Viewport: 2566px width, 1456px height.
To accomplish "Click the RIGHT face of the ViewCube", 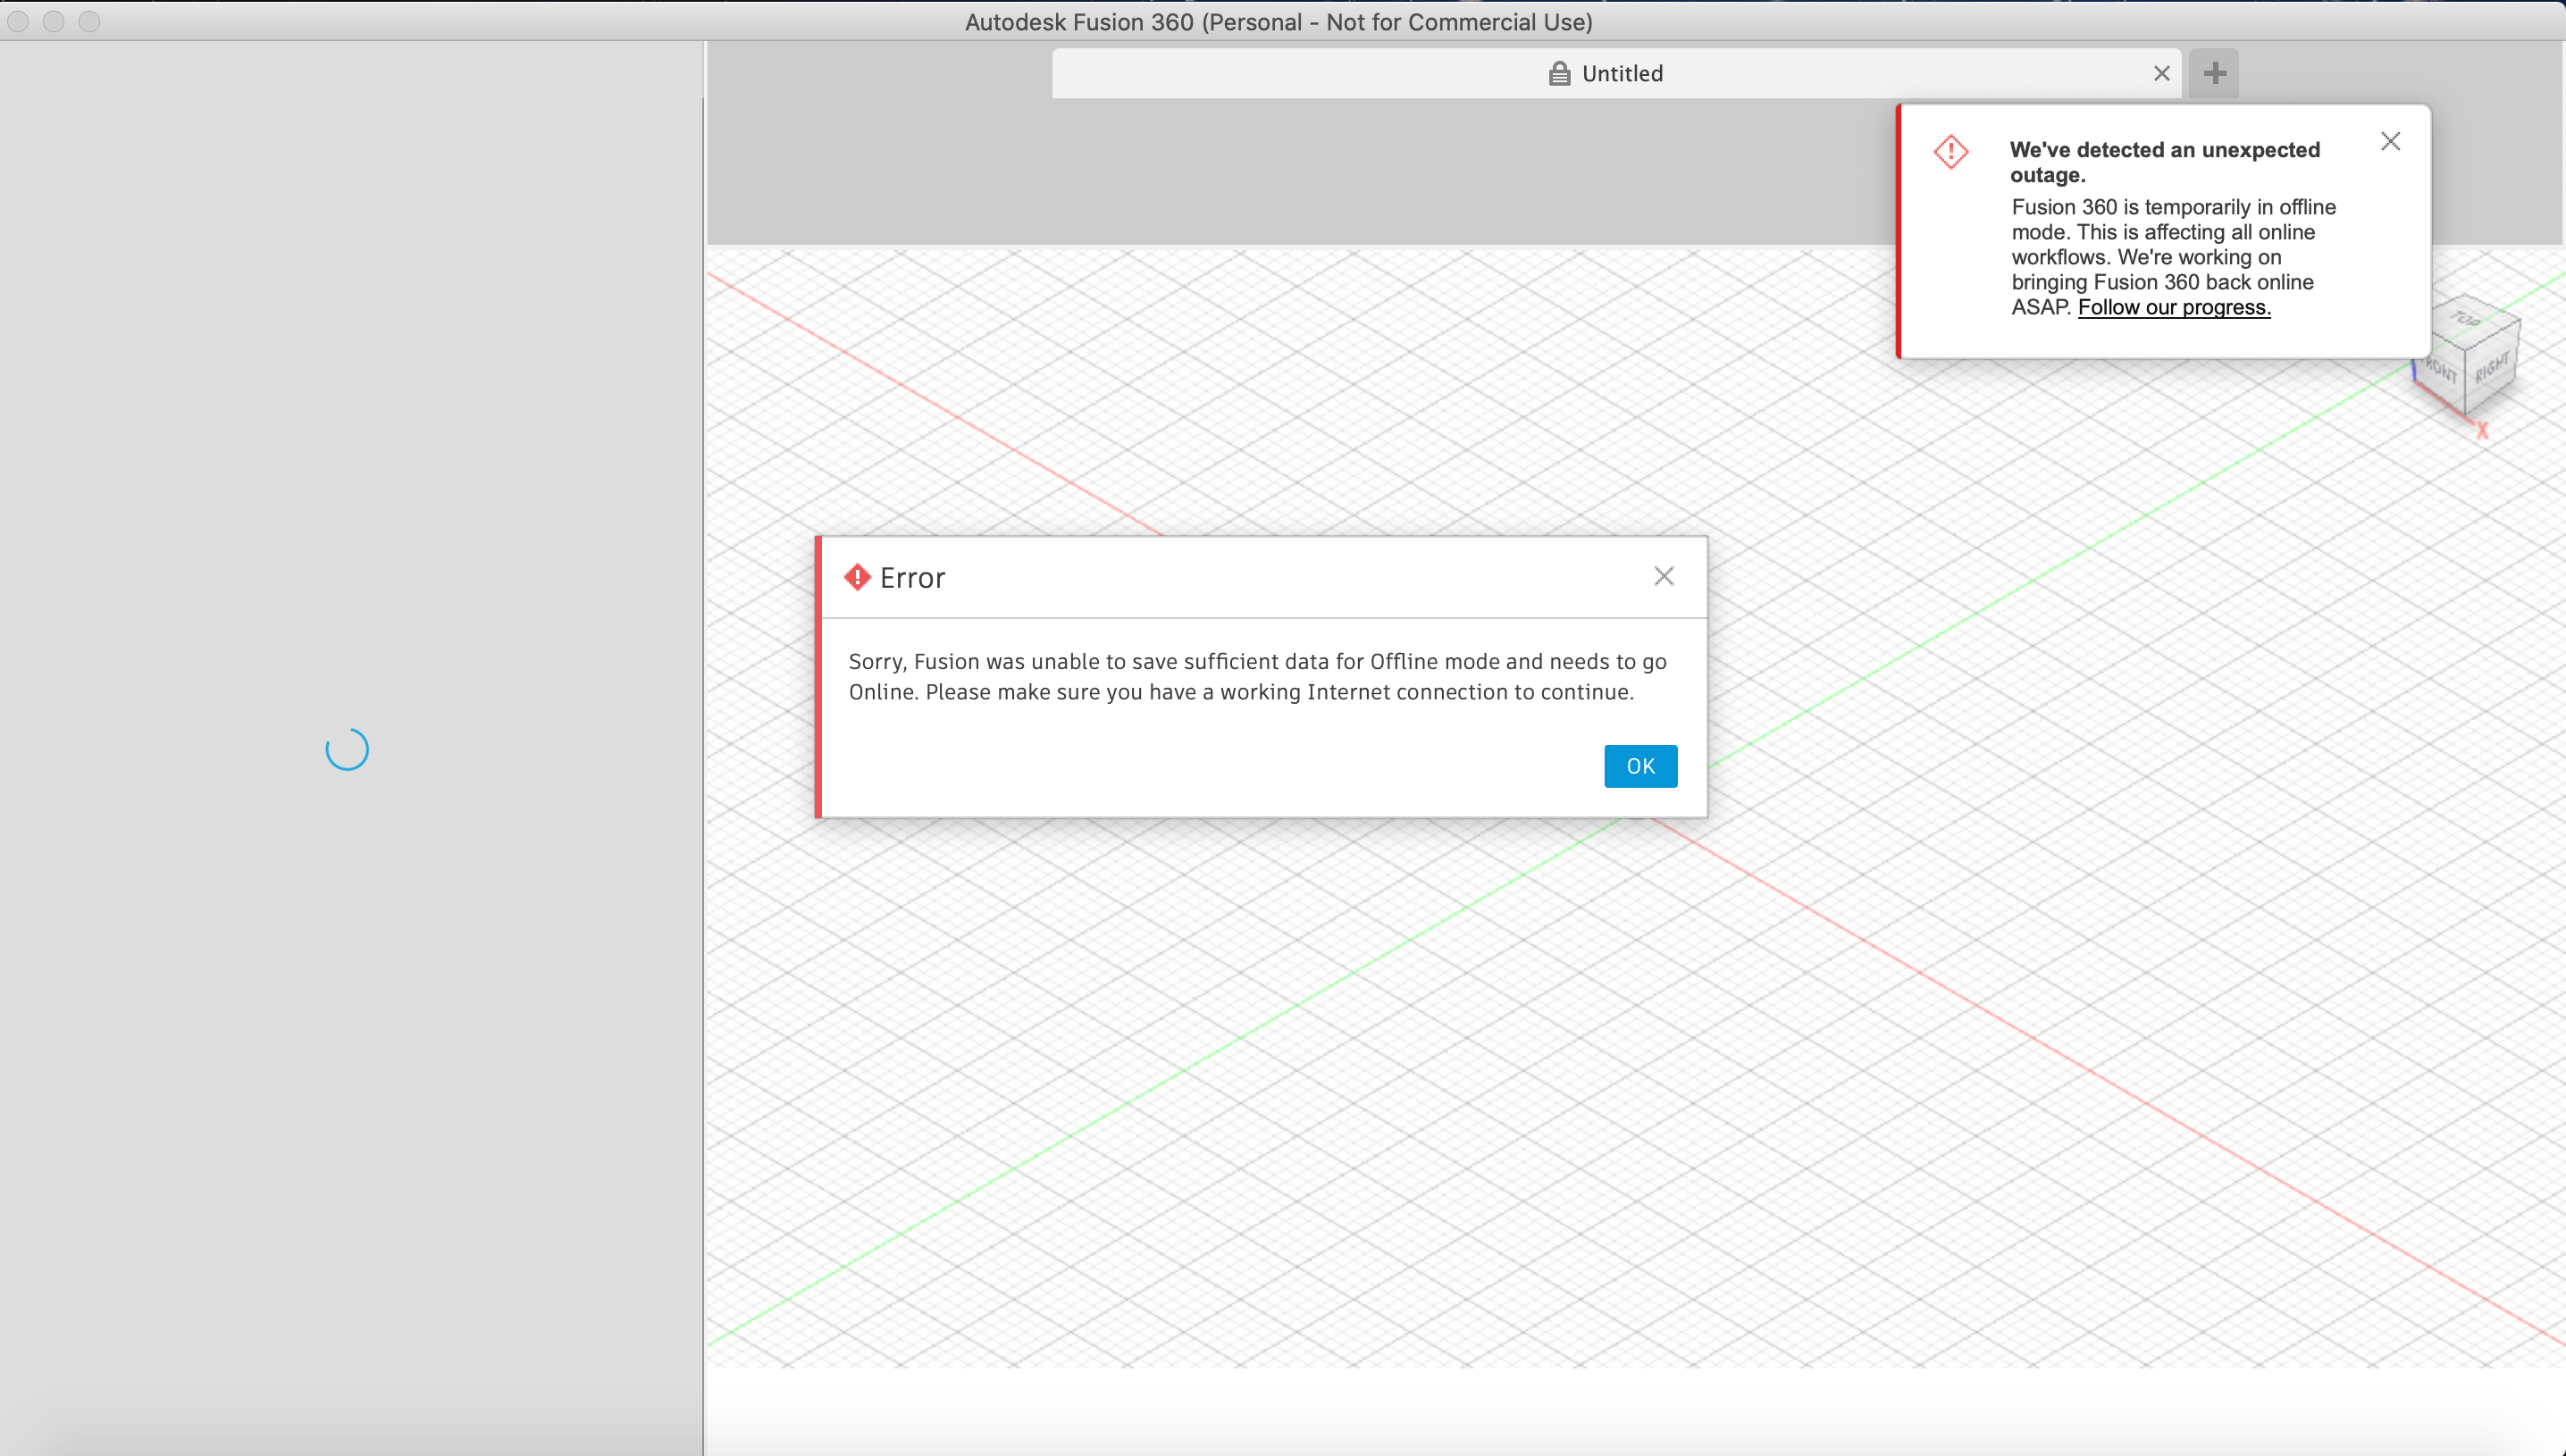I will (2491, 369).
